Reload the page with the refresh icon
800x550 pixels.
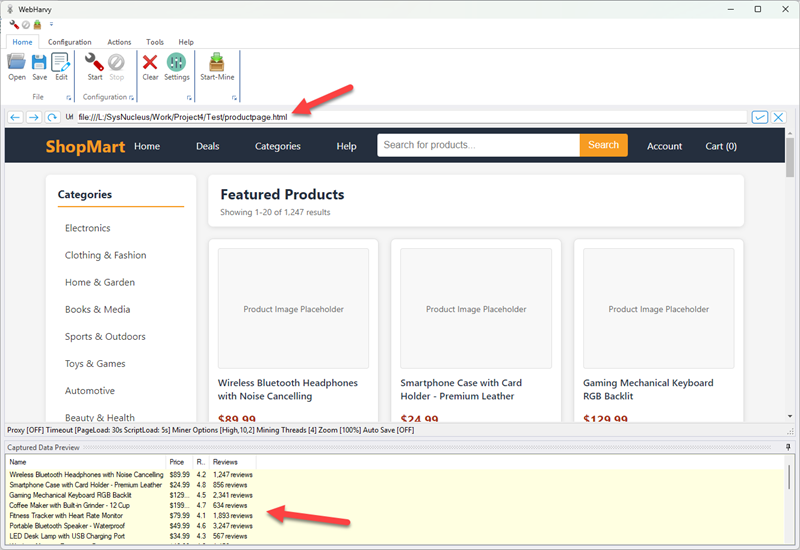51,117
